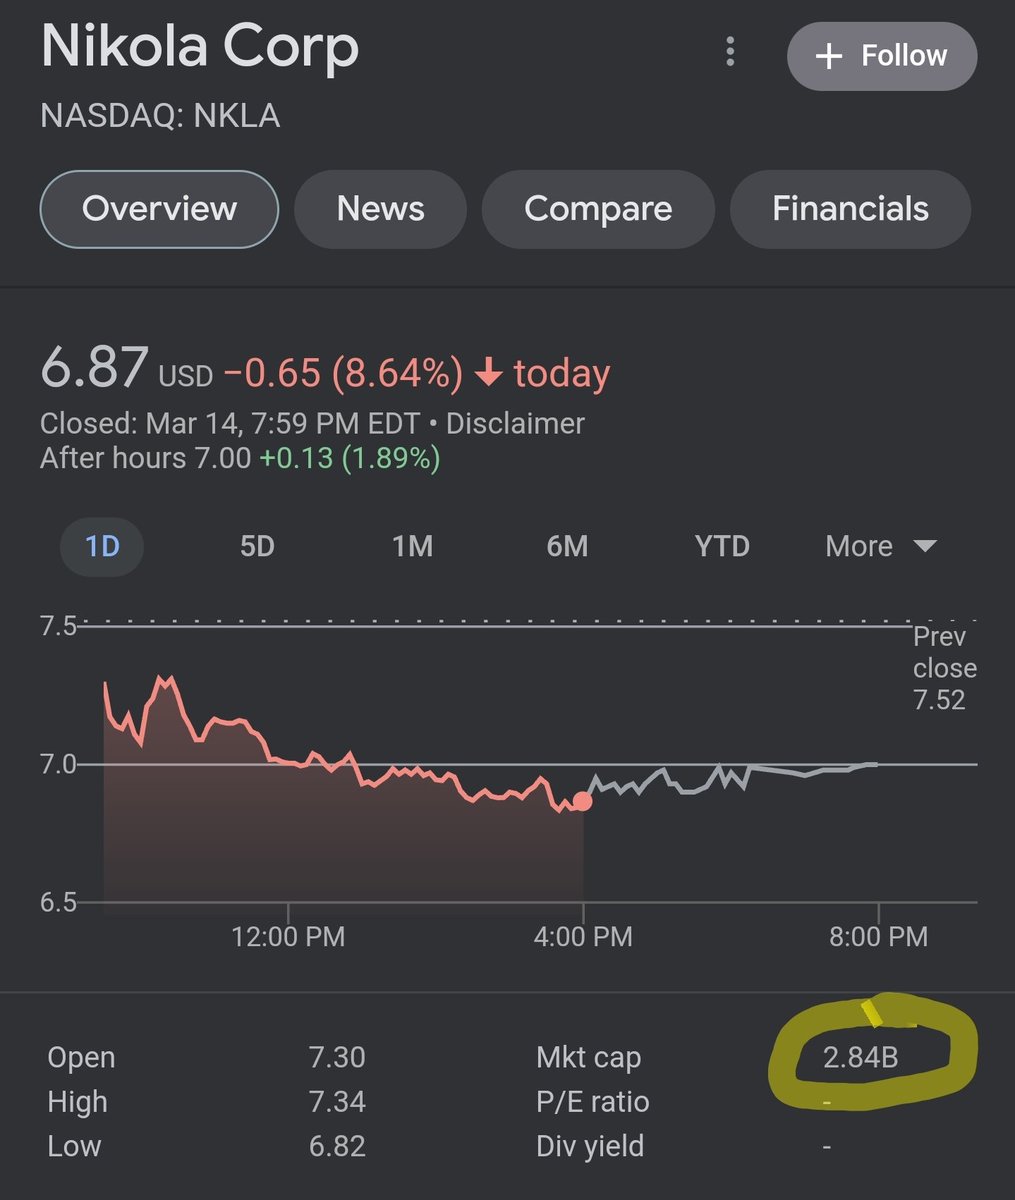This screenshot has height=1200, width=1015.
Task: Click the After hours 7.00 price line
Action: coord(240,459)
